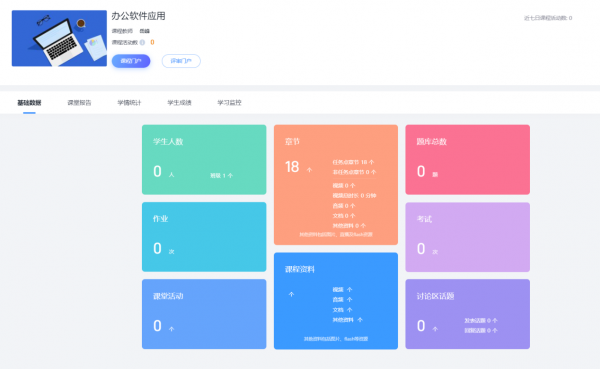
Task: Click the orange 0 beside 课程活动数
Action: pos(152,42)
